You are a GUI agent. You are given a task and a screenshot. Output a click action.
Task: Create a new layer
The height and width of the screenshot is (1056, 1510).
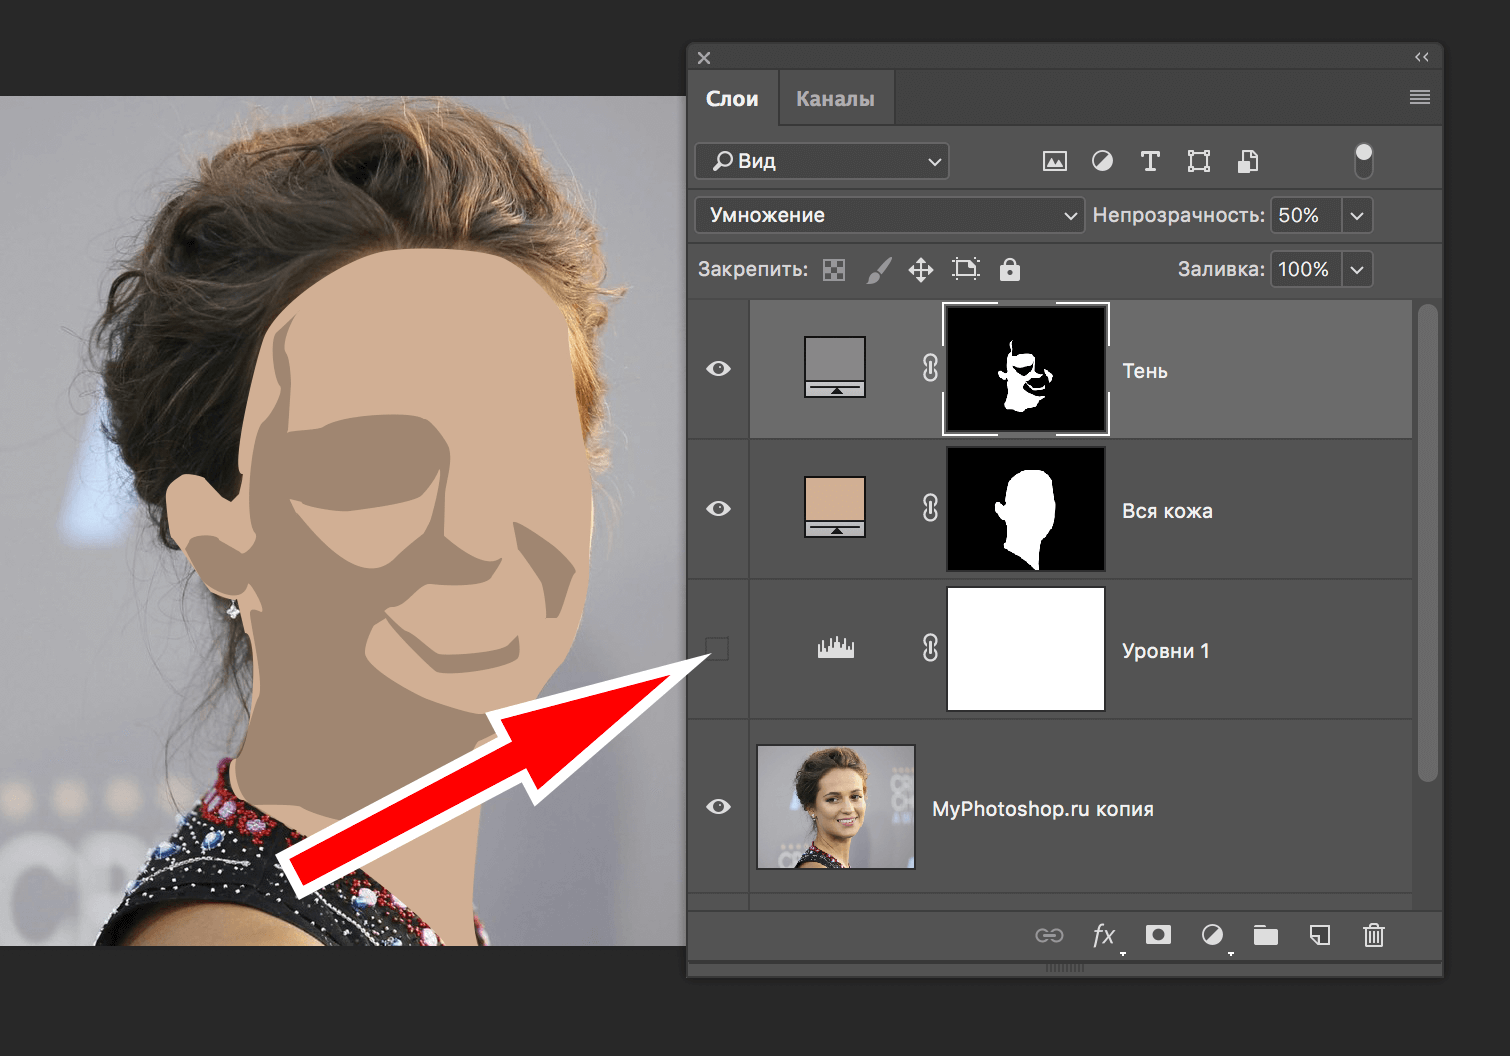(x=1319, y=936)
